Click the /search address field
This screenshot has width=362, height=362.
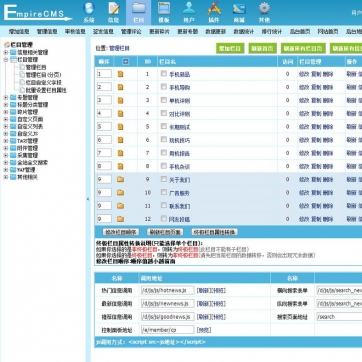339,317
